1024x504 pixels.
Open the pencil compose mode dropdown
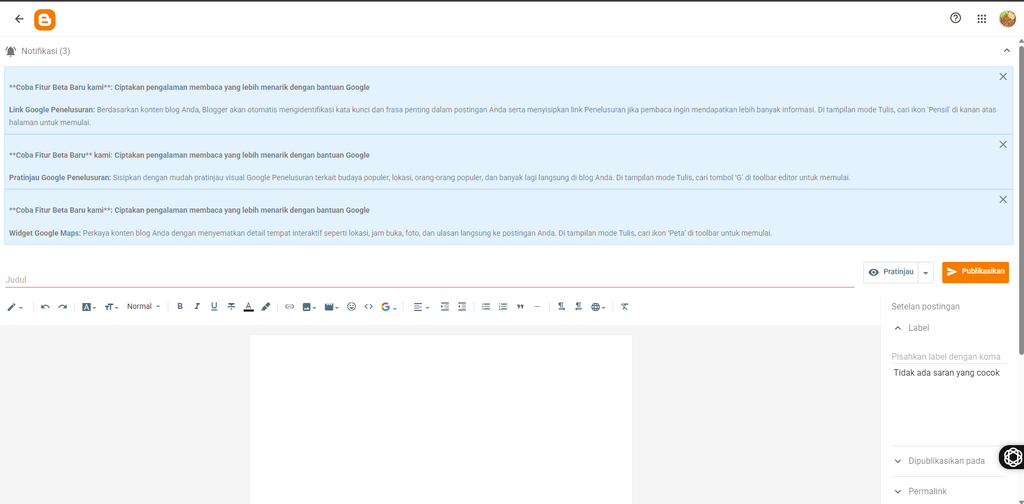pos(15,307)
